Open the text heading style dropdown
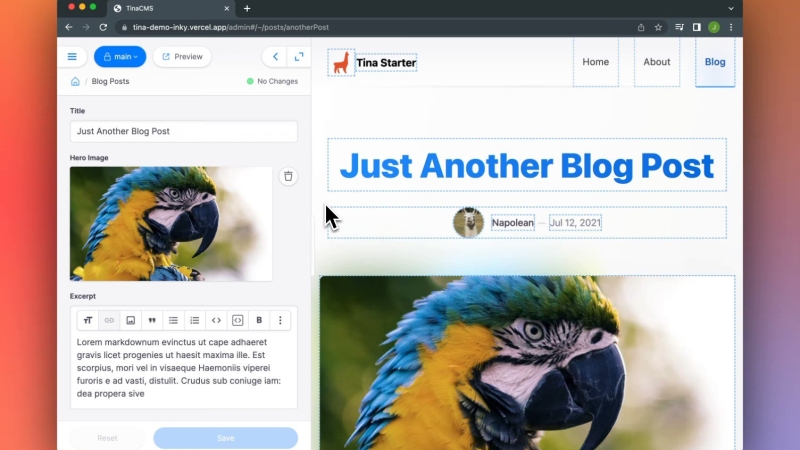800x450 pixels. (88, 320)
